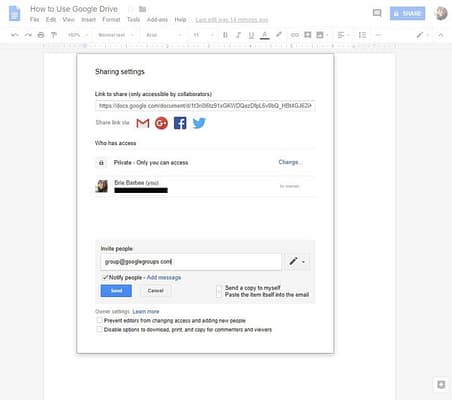Open the Tools menu
Image resolution: width=452 pixels, height=400 pixels.
133,20
